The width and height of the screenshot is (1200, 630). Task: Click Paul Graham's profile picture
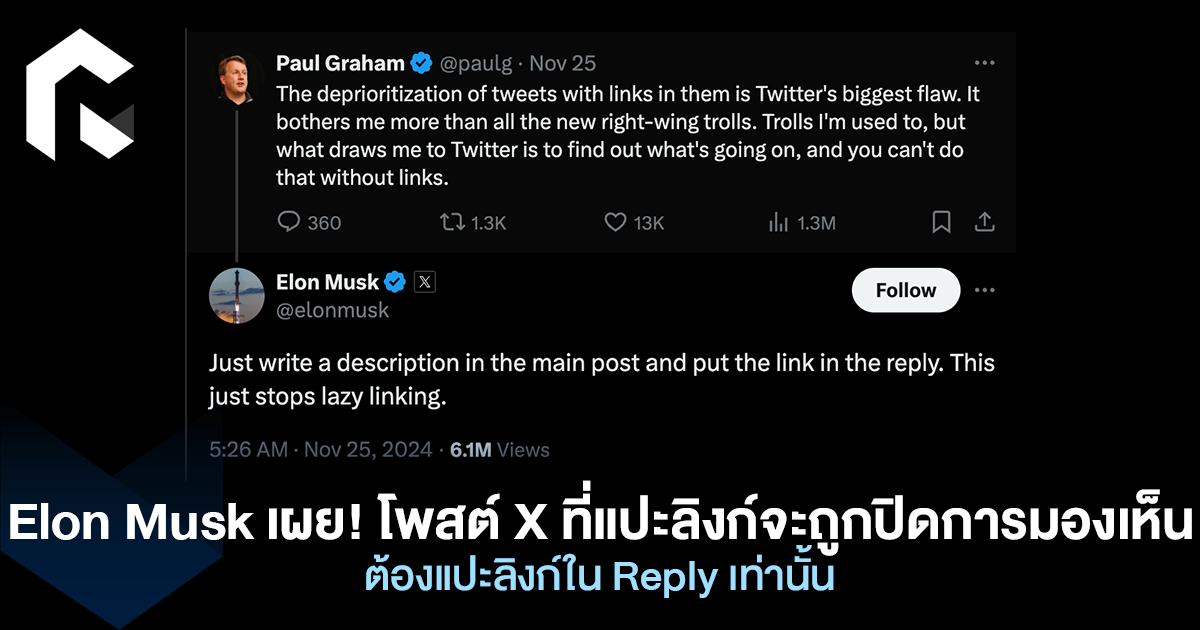237,77
